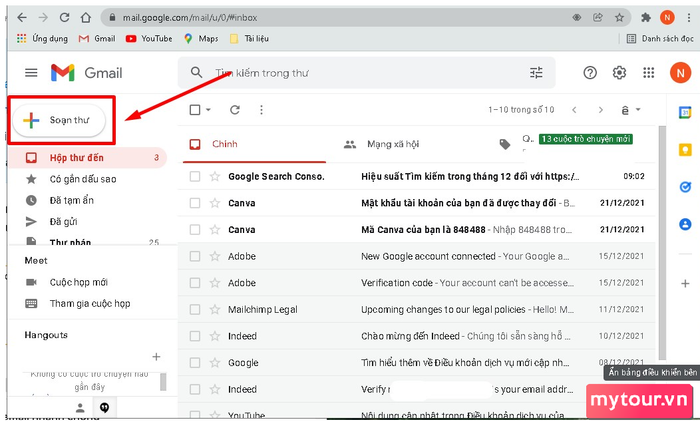This screenshot has width=700, height=428.
Task: Start a new Hangouts chat with plus icon
Action: 156,357
